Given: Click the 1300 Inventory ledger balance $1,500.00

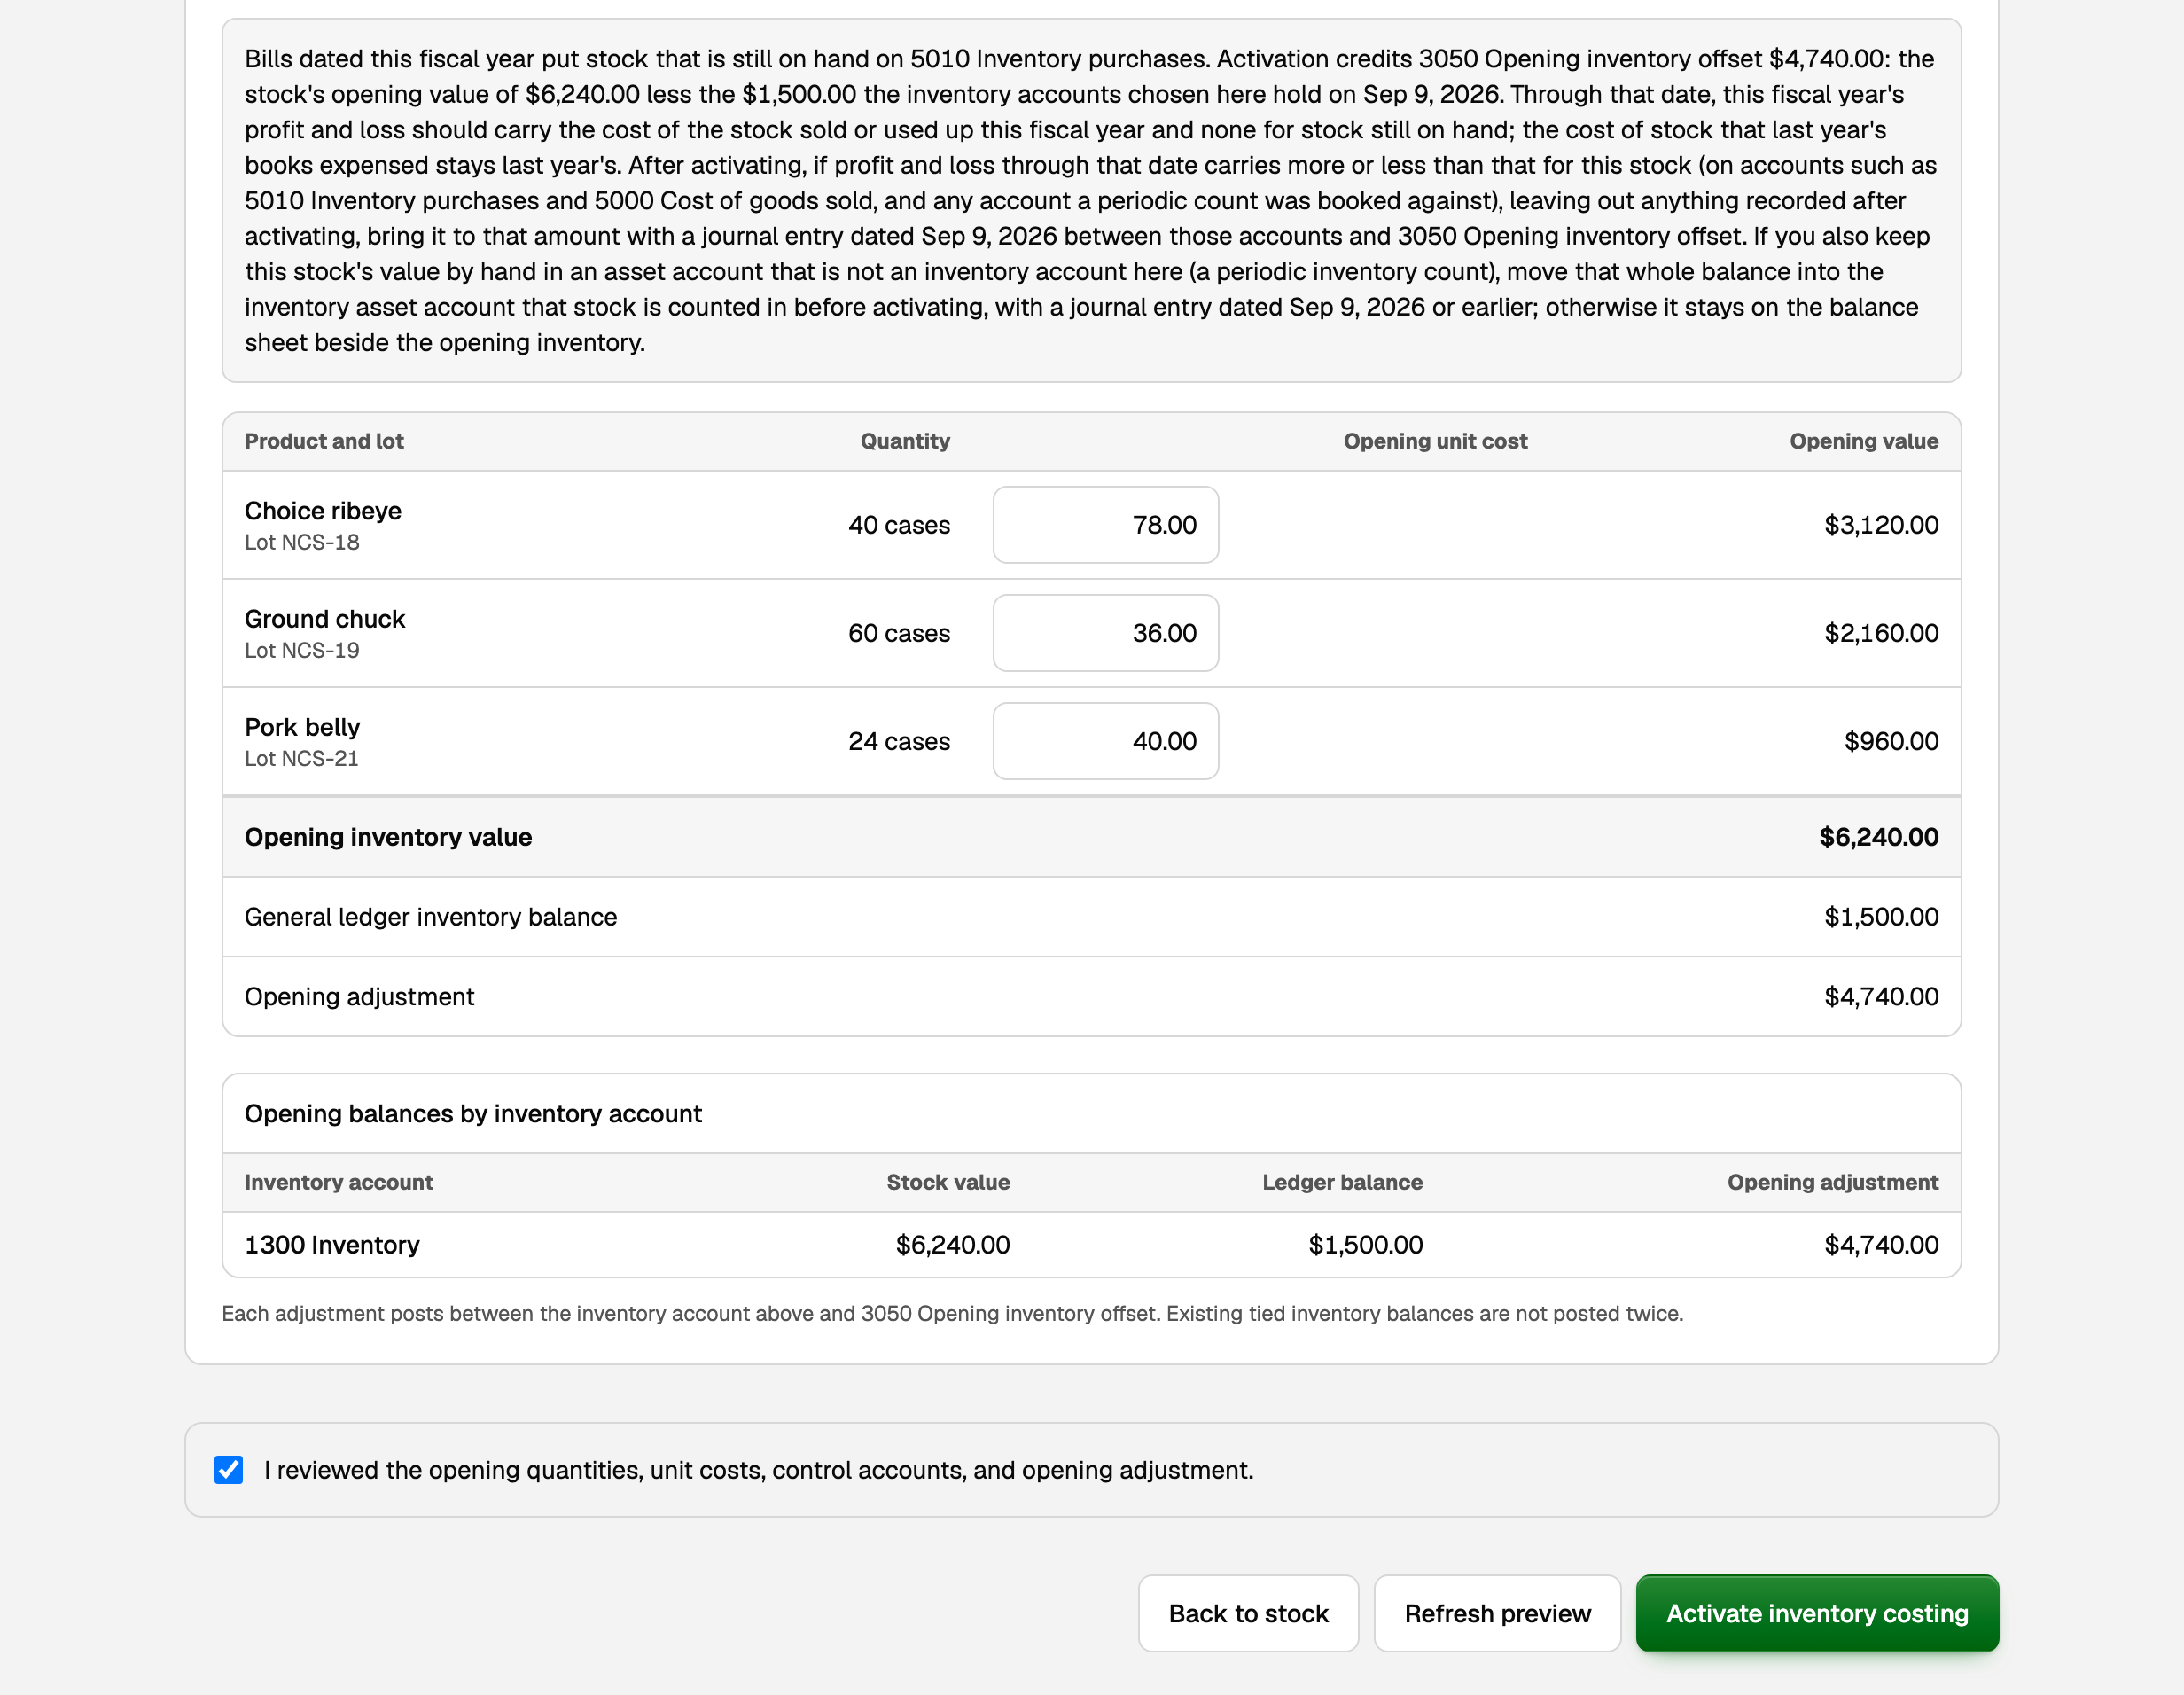Looking at the screenshot, I should 1365,1245.
